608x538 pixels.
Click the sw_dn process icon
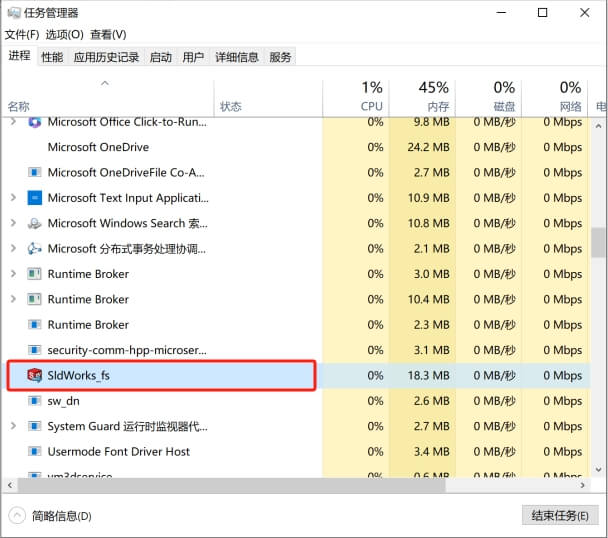pyautogui.click(x=35, y=400)
